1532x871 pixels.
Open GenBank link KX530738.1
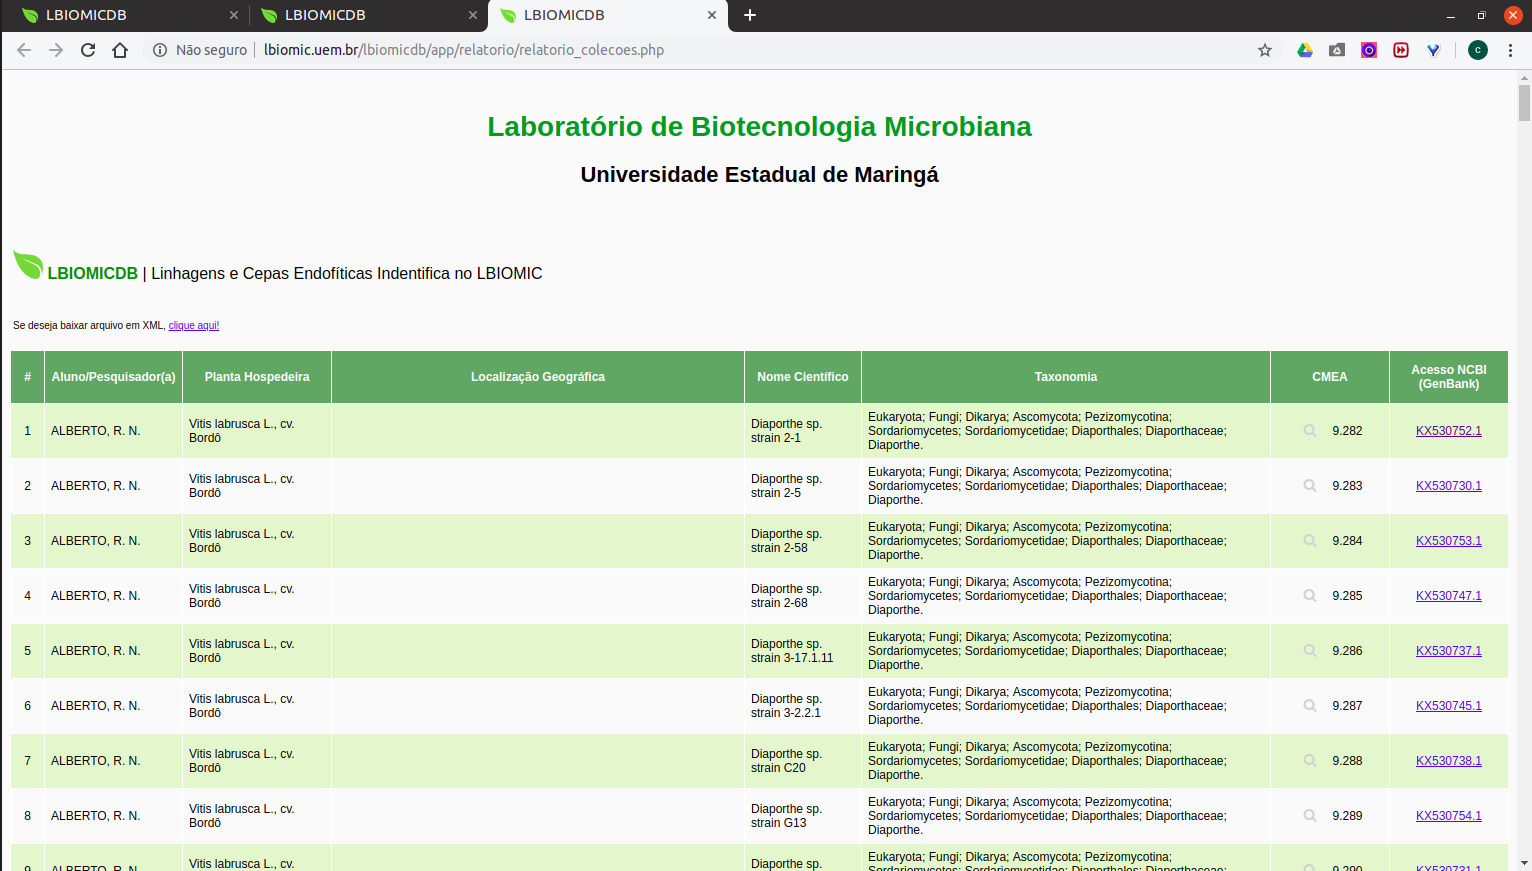(x=1449, y=761)
